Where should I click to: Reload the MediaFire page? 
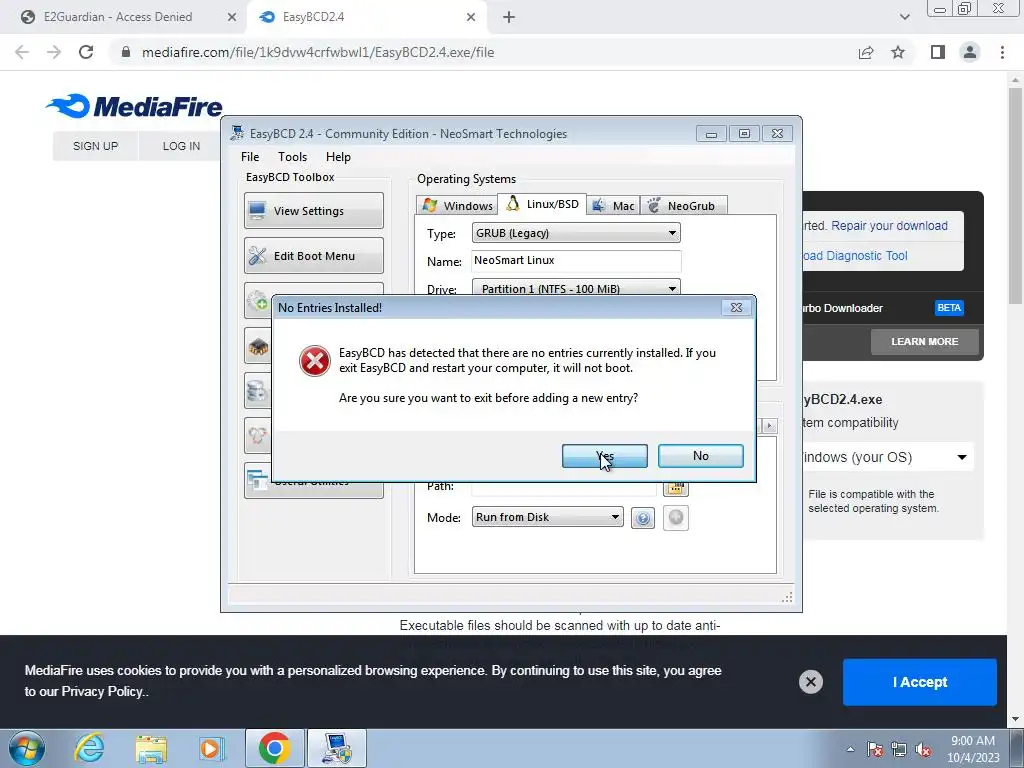[86, 52]
